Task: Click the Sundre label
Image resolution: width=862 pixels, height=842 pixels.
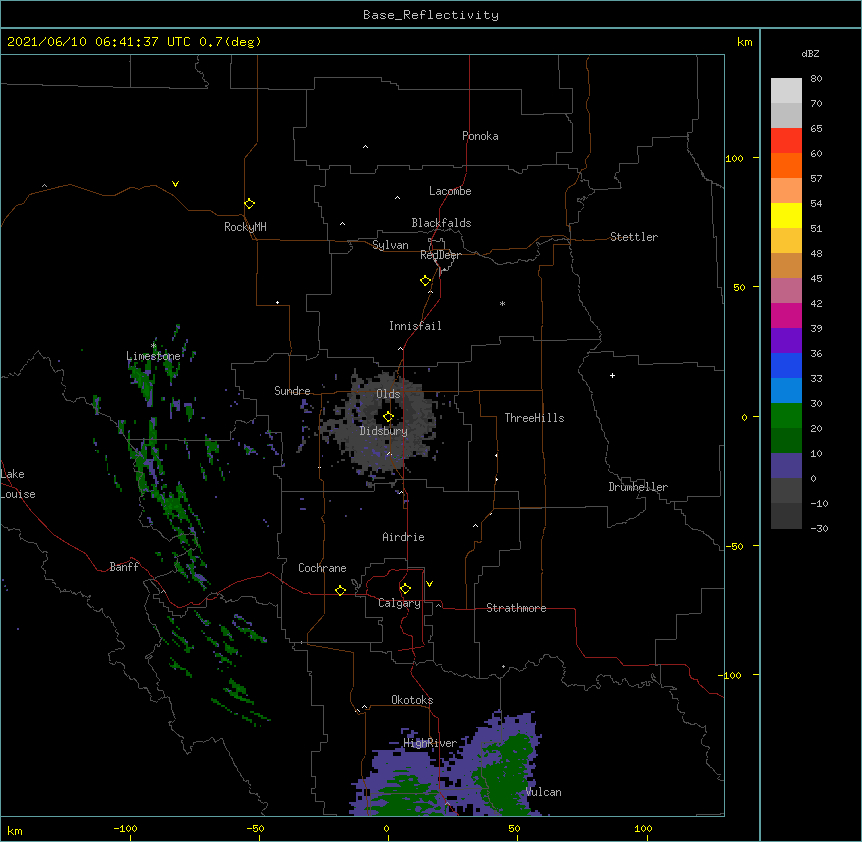Action: pos(292,391)
